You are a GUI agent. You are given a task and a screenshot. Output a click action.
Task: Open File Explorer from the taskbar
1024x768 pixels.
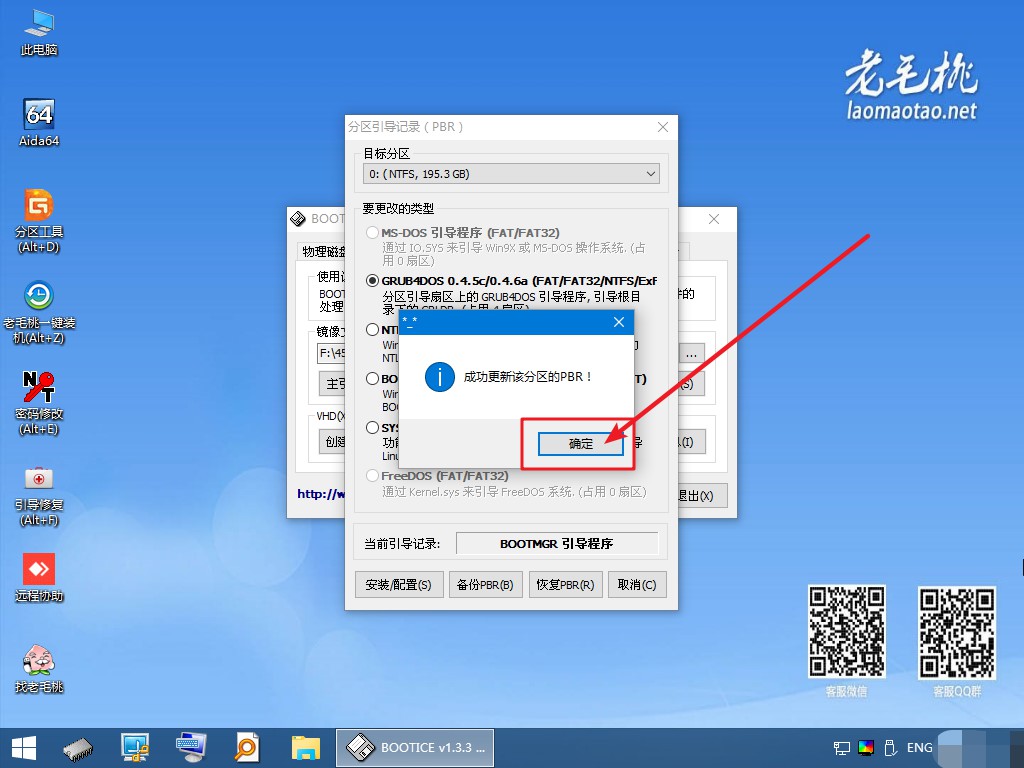[x=306, y=748]
